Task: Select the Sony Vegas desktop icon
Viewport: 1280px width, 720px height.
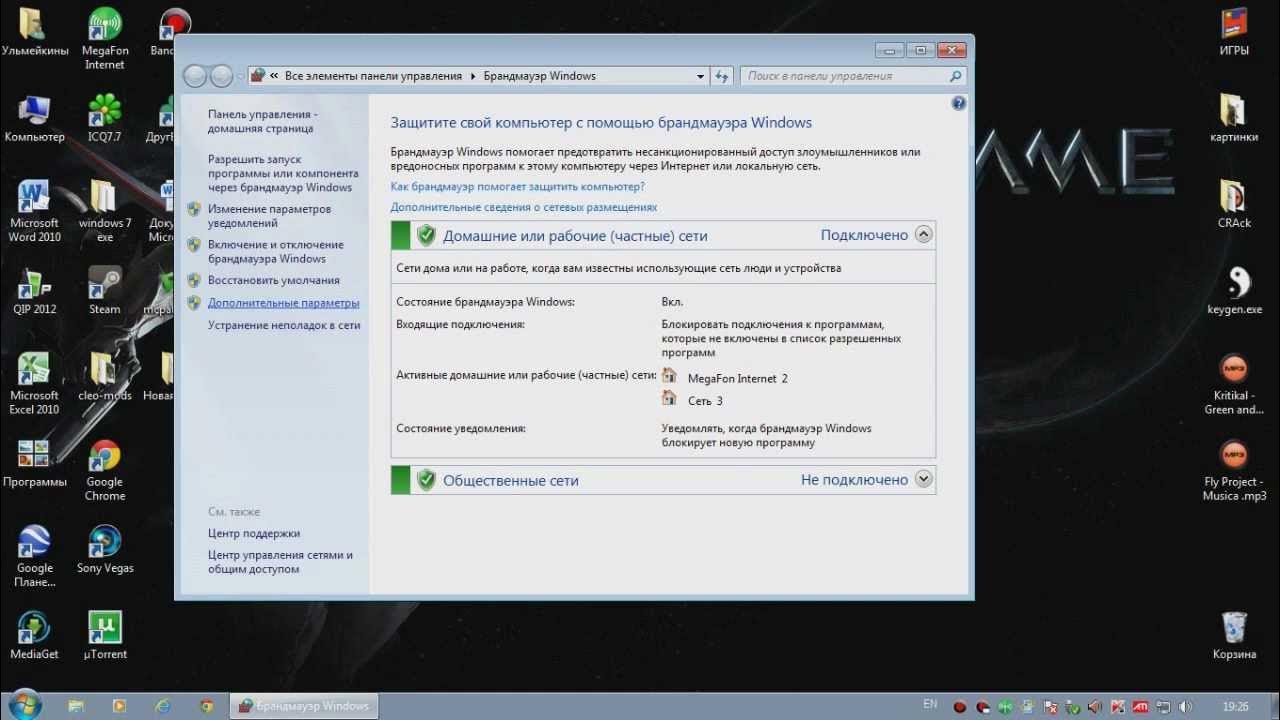Action: (x=104, y=549)
